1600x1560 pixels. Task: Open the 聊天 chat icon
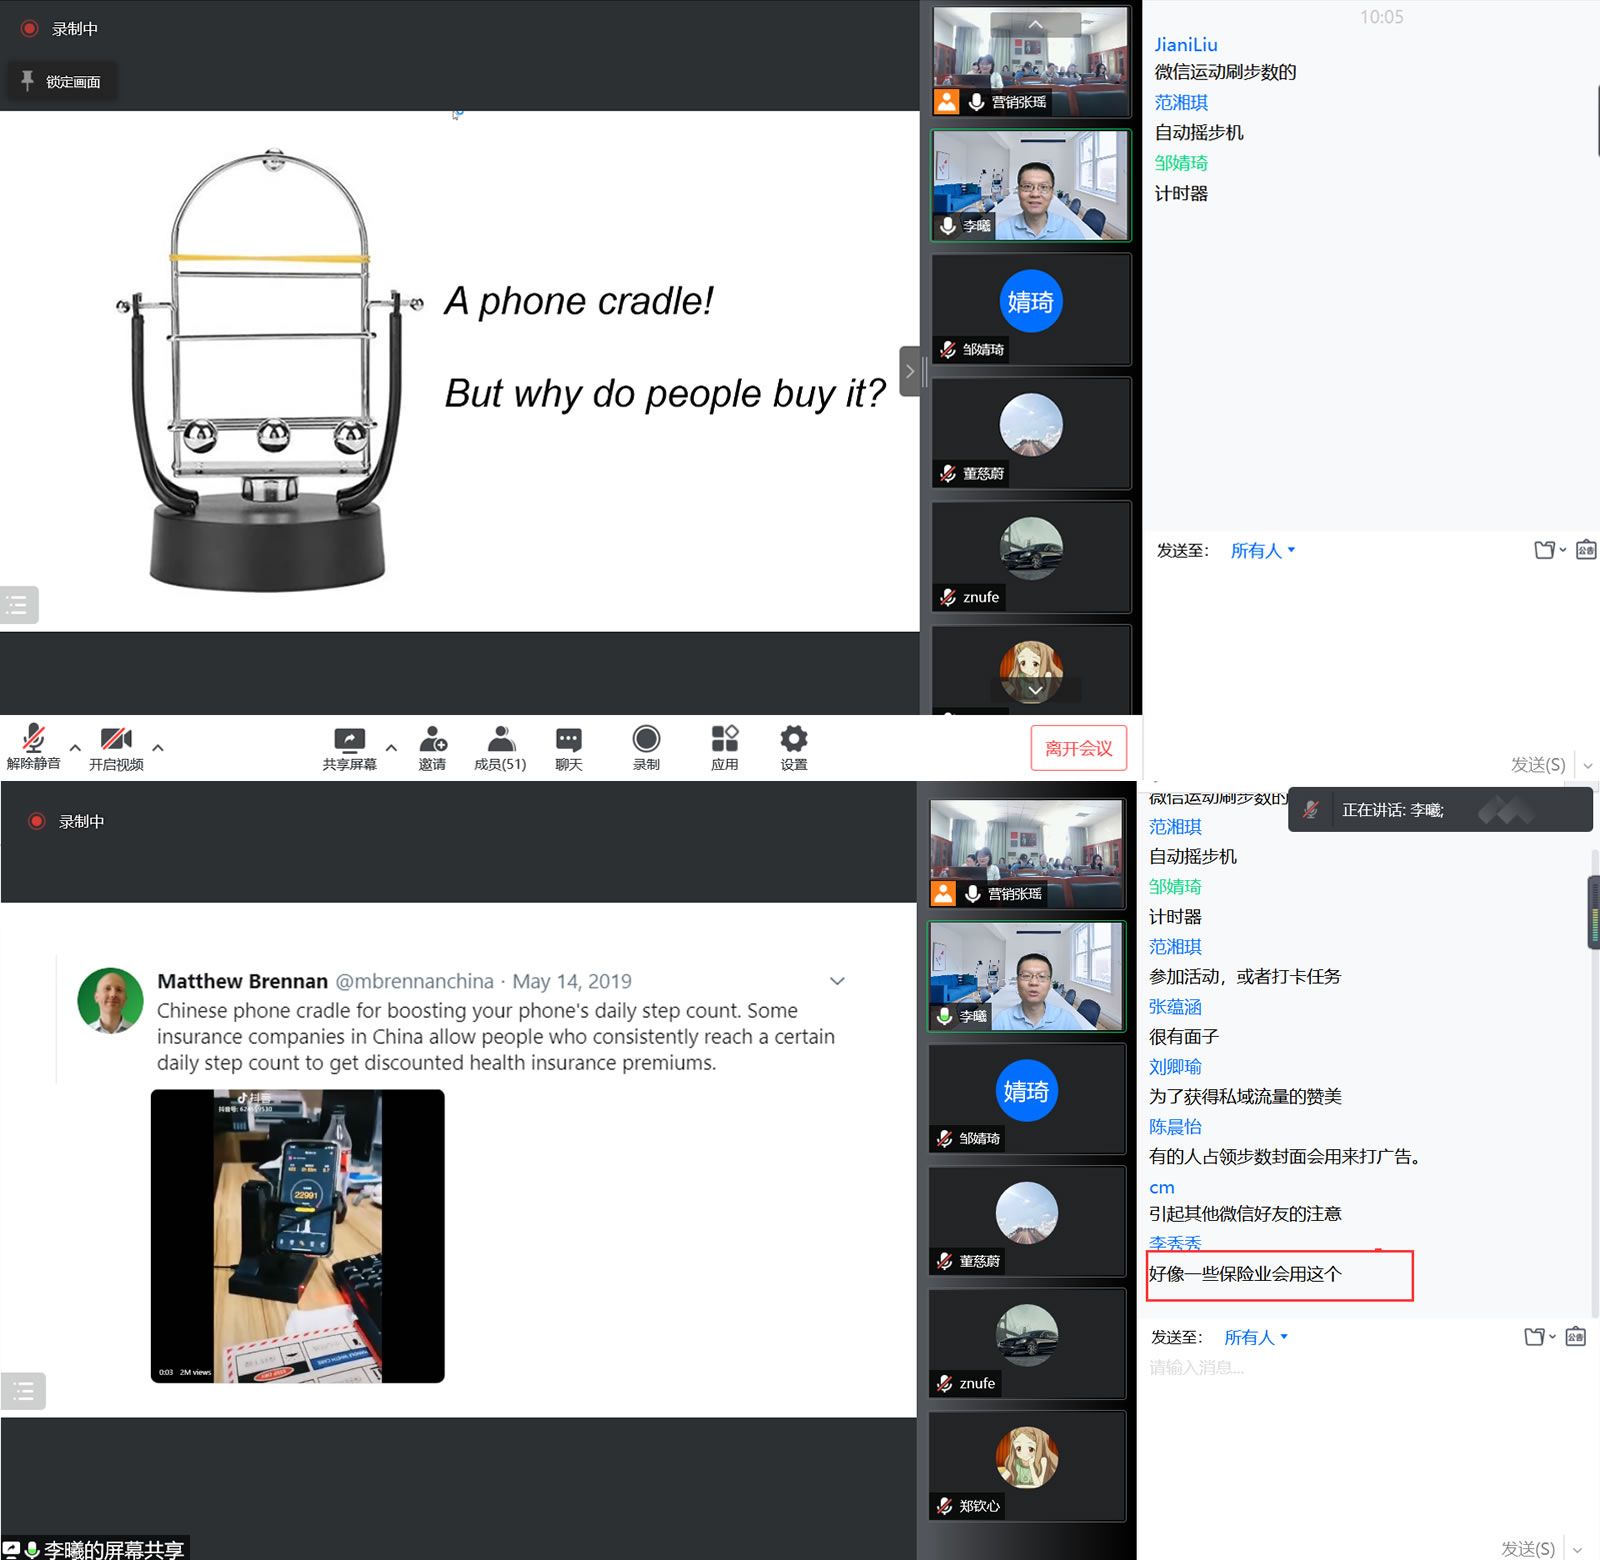[568, 746]
